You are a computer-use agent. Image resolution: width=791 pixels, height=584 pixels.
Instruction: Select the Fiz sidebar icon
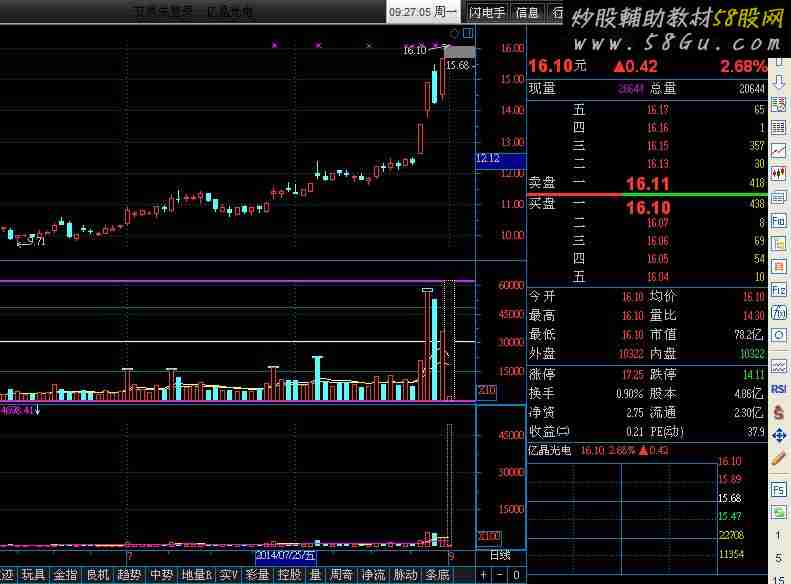point(779,291)
